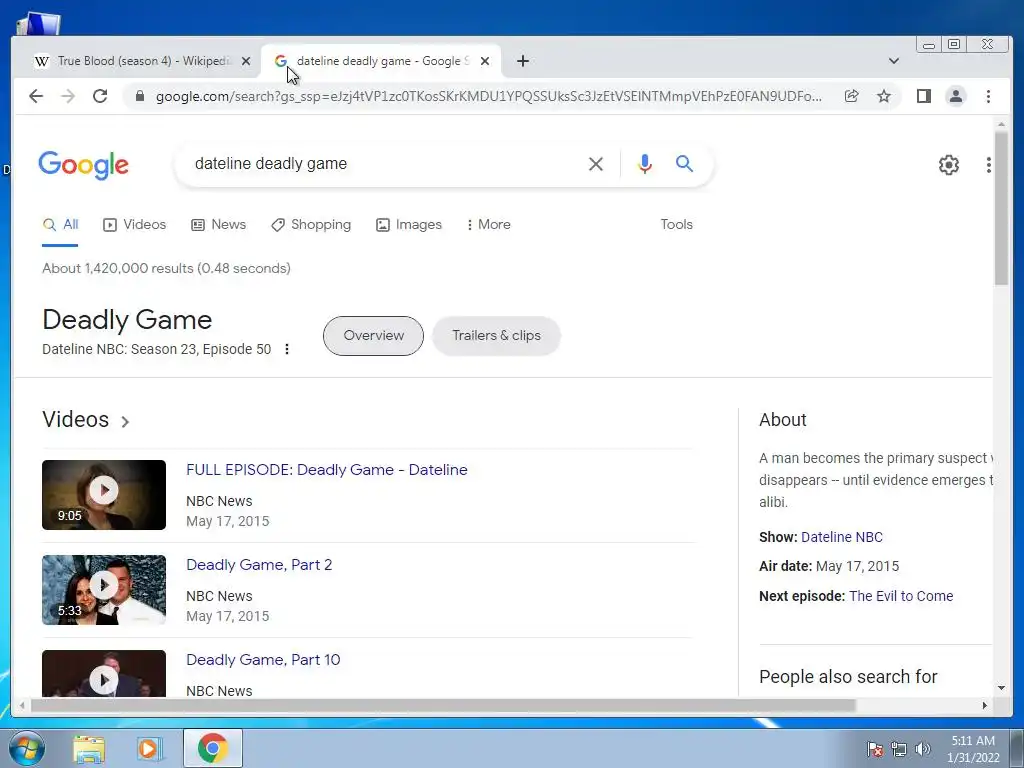Open the network tray icon
Screen dimensions: 1024x768
[x=899, y=749]
